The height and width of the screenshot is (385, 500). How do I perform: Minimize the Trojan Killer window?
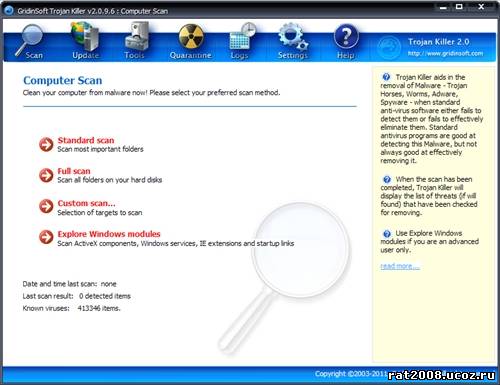[443, 7]
